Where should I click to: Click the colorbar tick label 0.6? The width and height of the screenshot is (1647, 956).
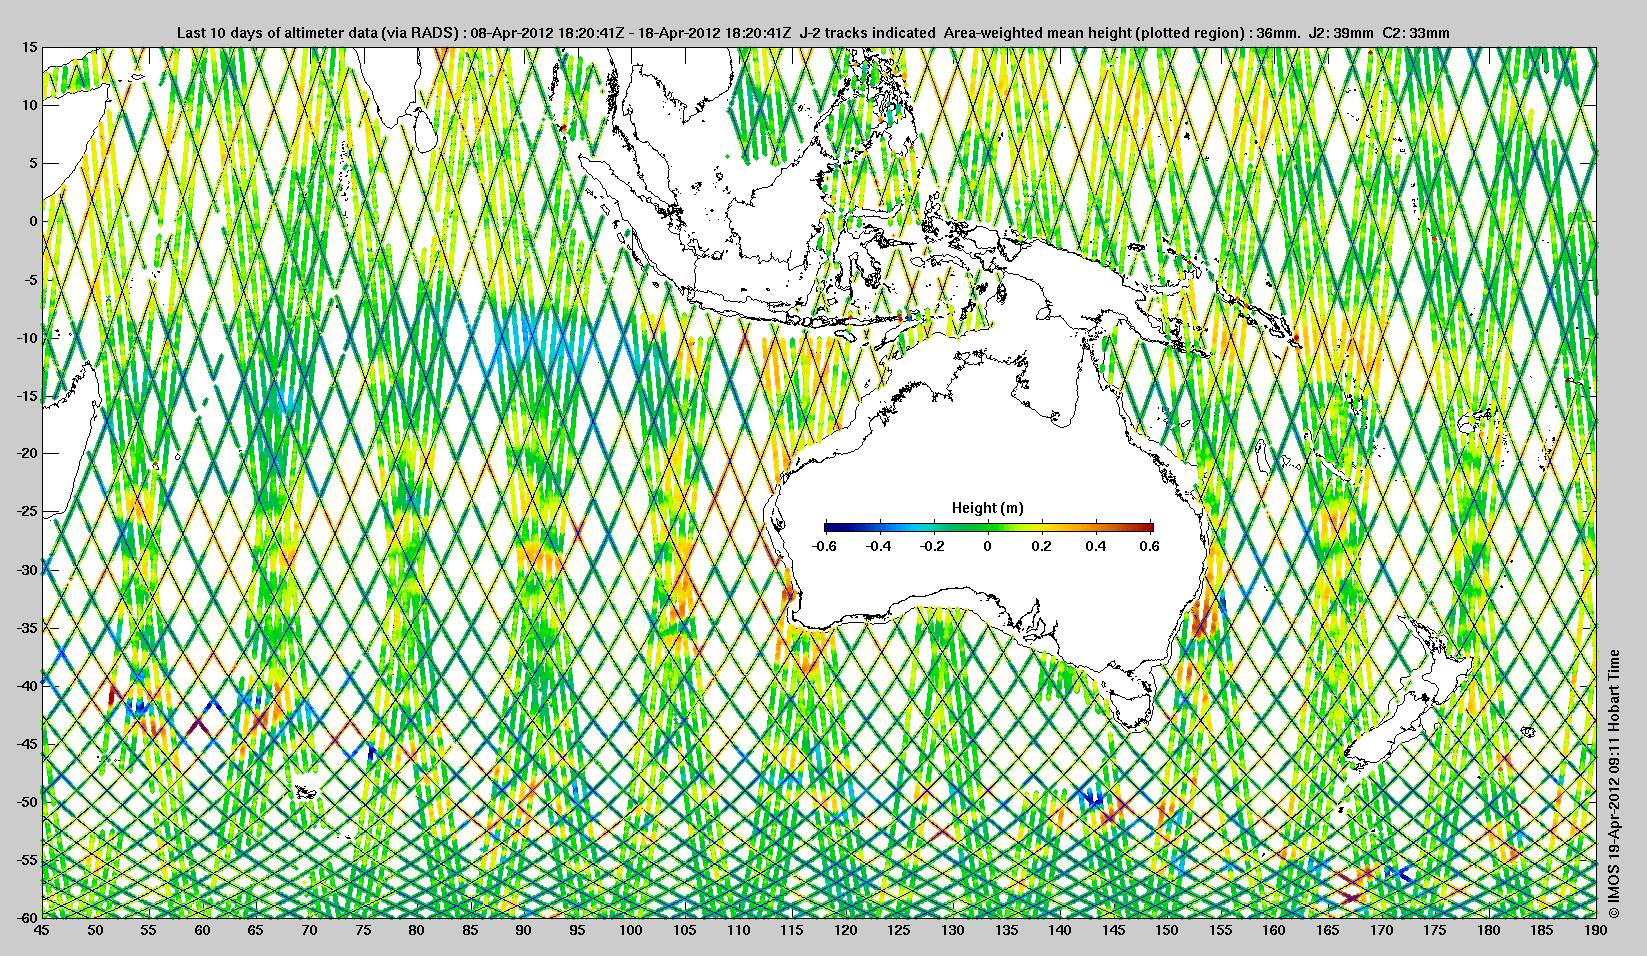coord(1150,546)
